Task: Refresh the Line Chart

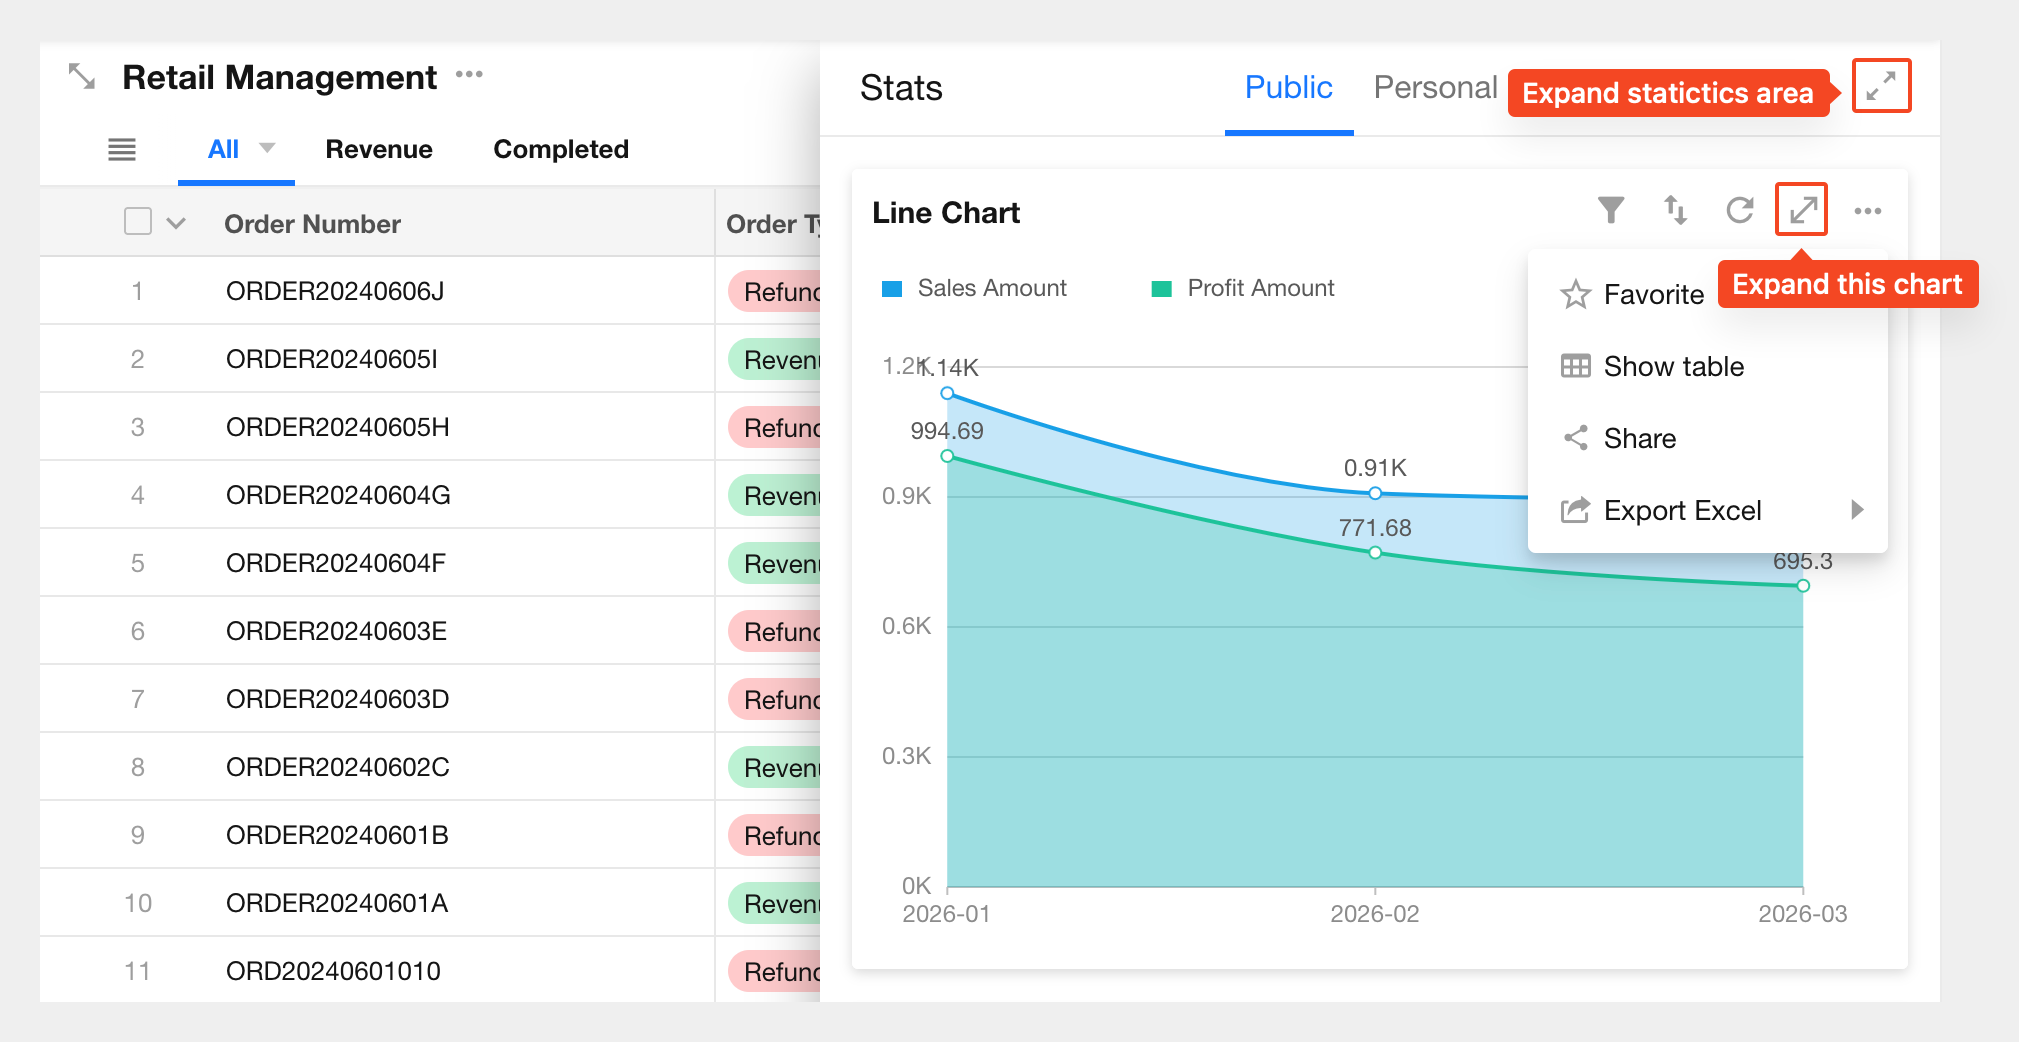Action: [1740, 210]
